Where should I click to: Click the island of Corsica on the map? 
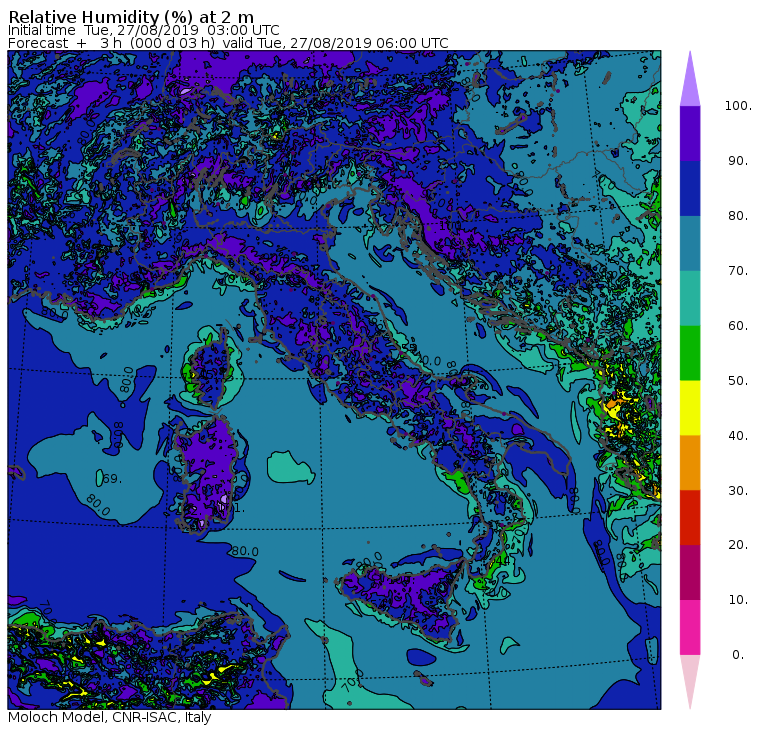tap(211, 371)
